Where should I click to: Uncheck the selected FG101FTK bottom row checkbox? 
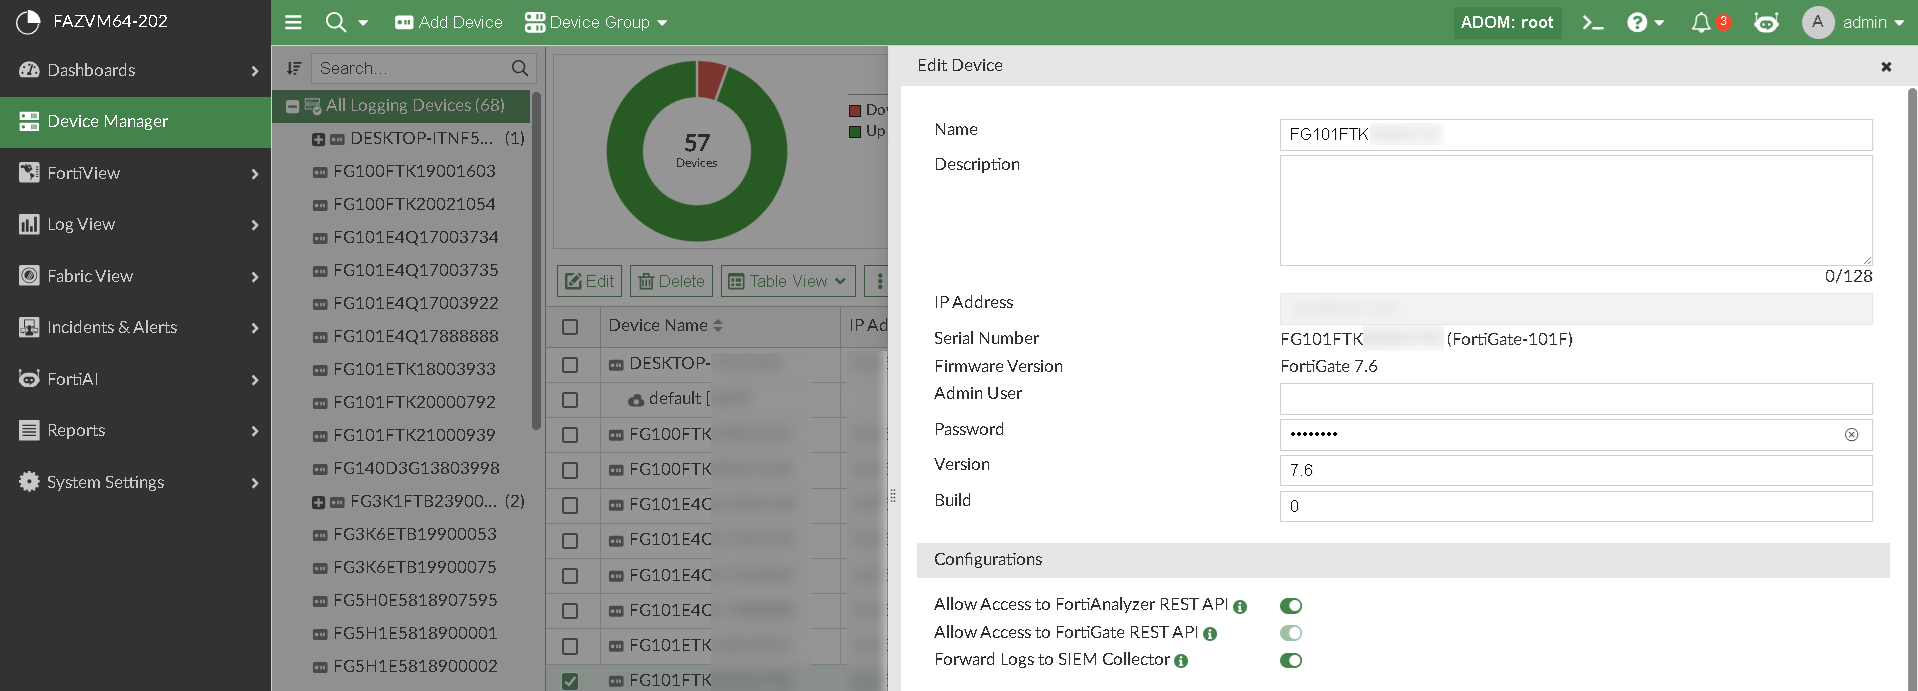[570, 681]
